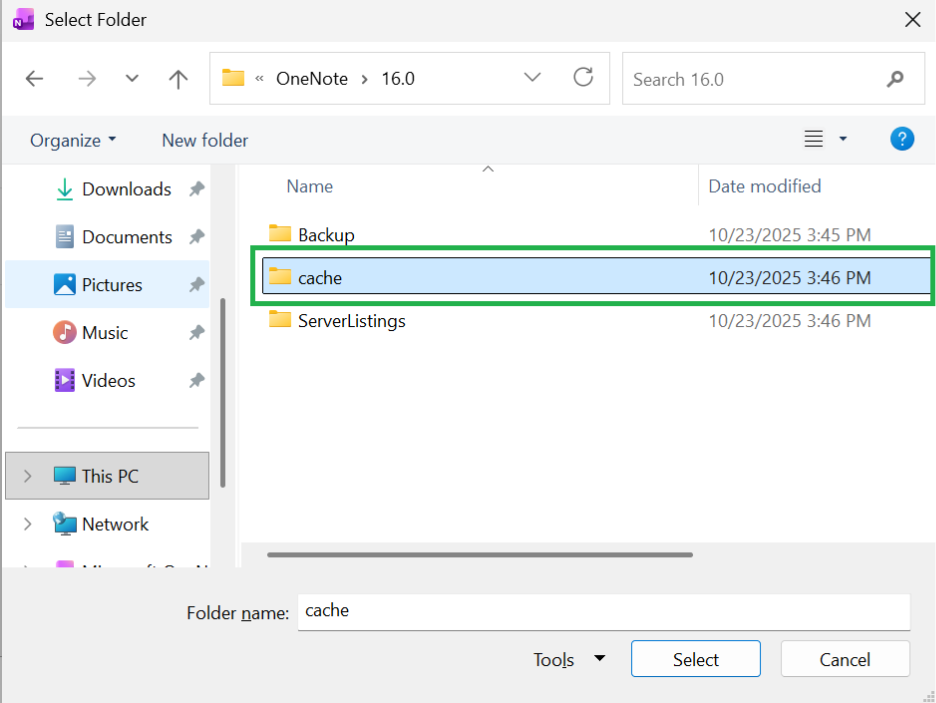
Task: Click the horizontal scrollbar in file list
Action: [480, 554]
